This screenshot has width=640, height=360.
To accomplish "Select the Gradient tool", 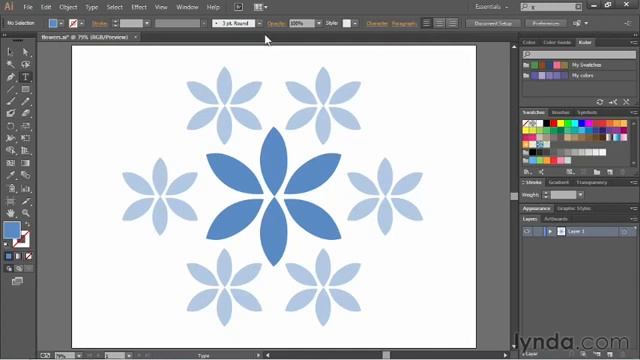I will [25, 163].
